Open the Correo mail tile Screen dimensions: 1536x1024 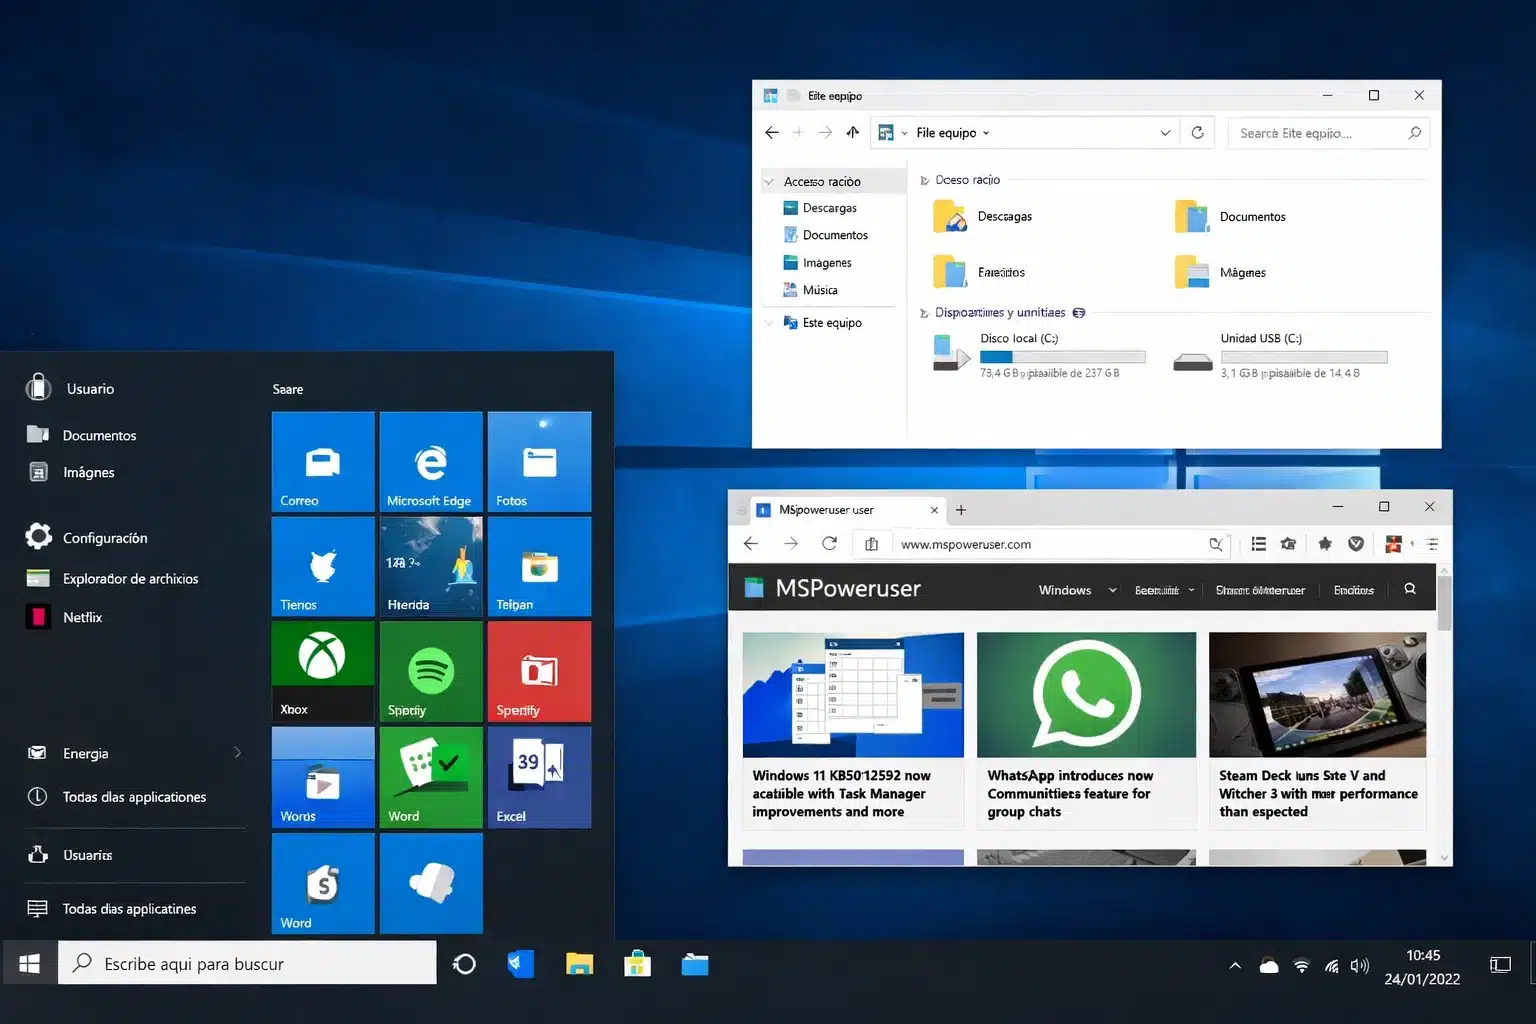point(322,461)
